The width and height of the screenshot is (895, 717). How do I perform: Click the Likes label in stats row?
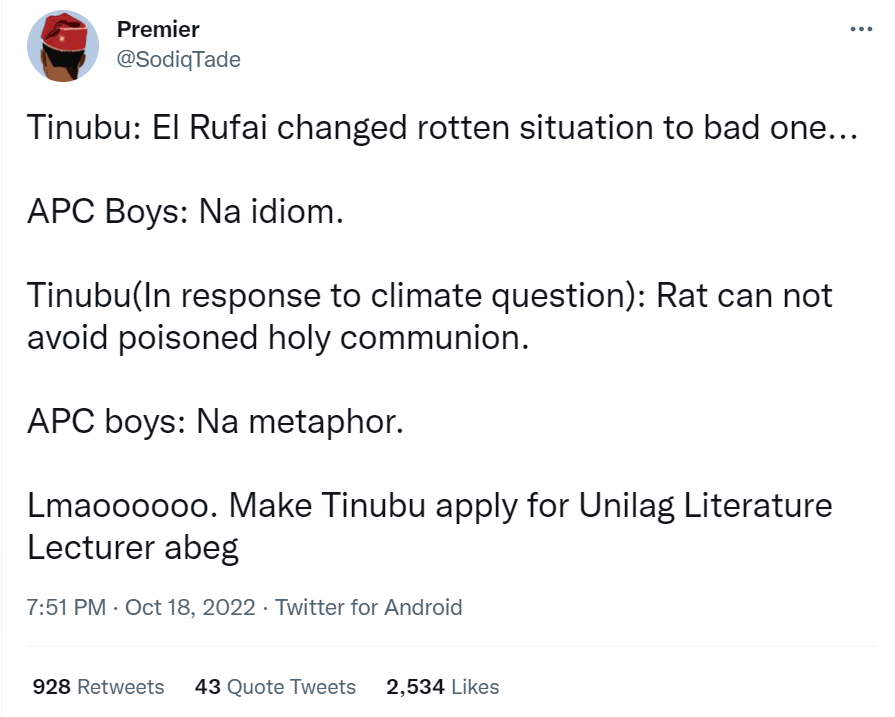point(474,687)
